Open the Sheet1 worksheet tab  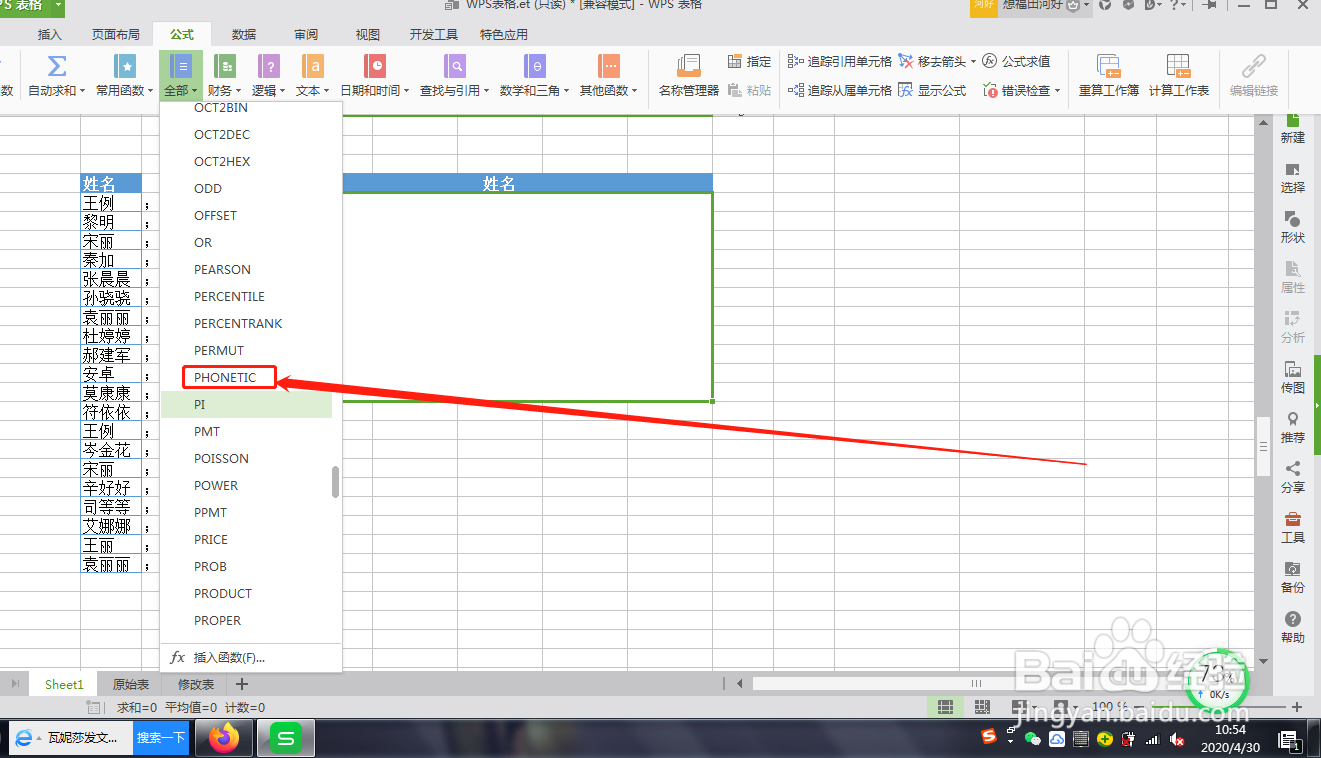click(x=64, y=684)
